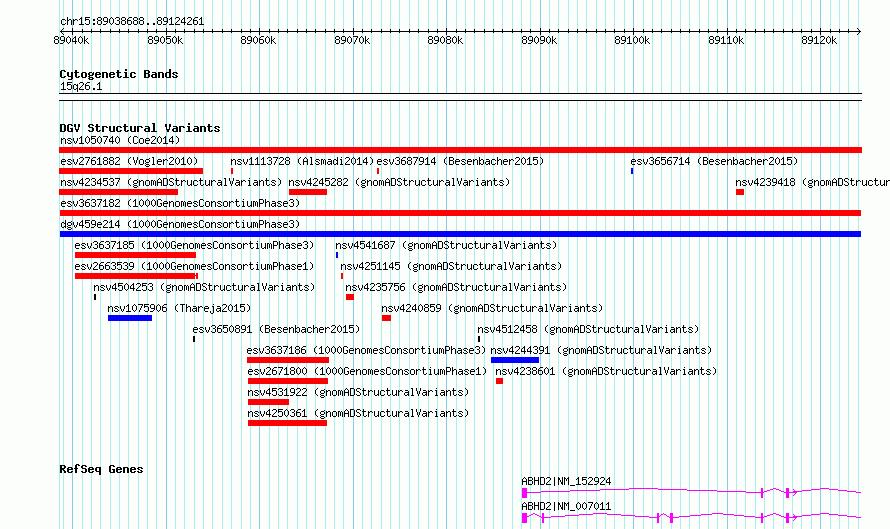
Task: Click esv3656714 (Besenbacher2015) label
Action: tap(714, 161)
